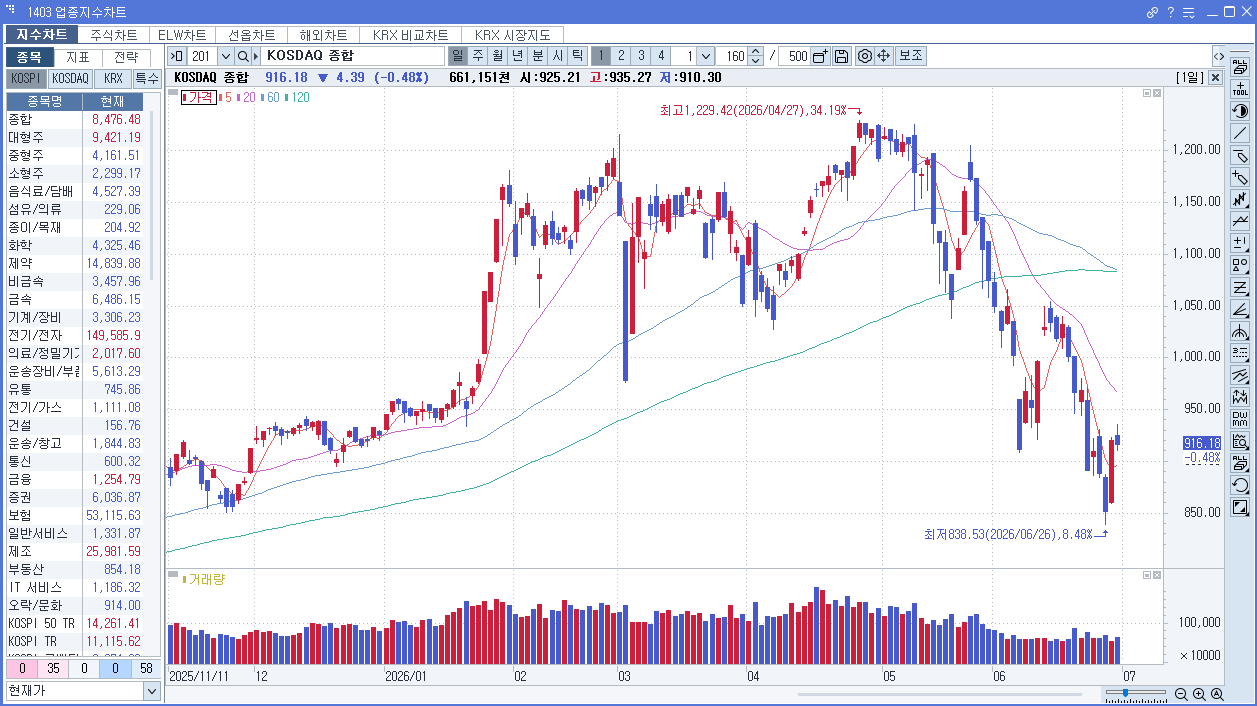Click the save floppy disk toolbar icon

(x=841, y=56)
